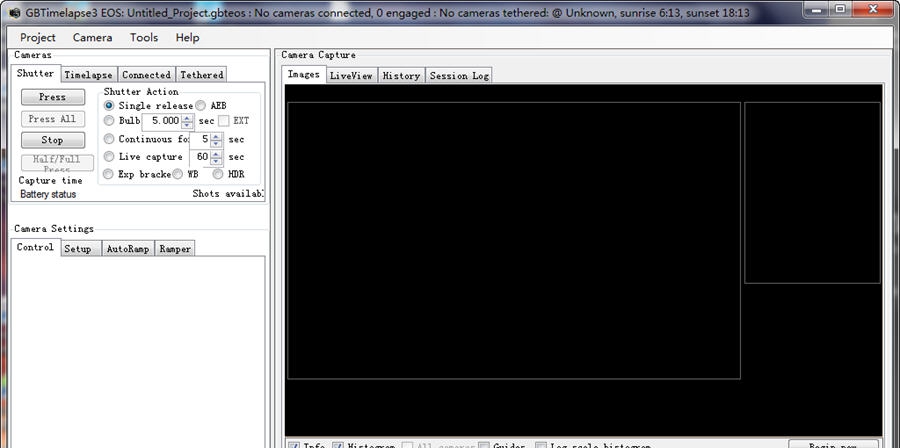Open the Tools menu

(x=144, y=37)
